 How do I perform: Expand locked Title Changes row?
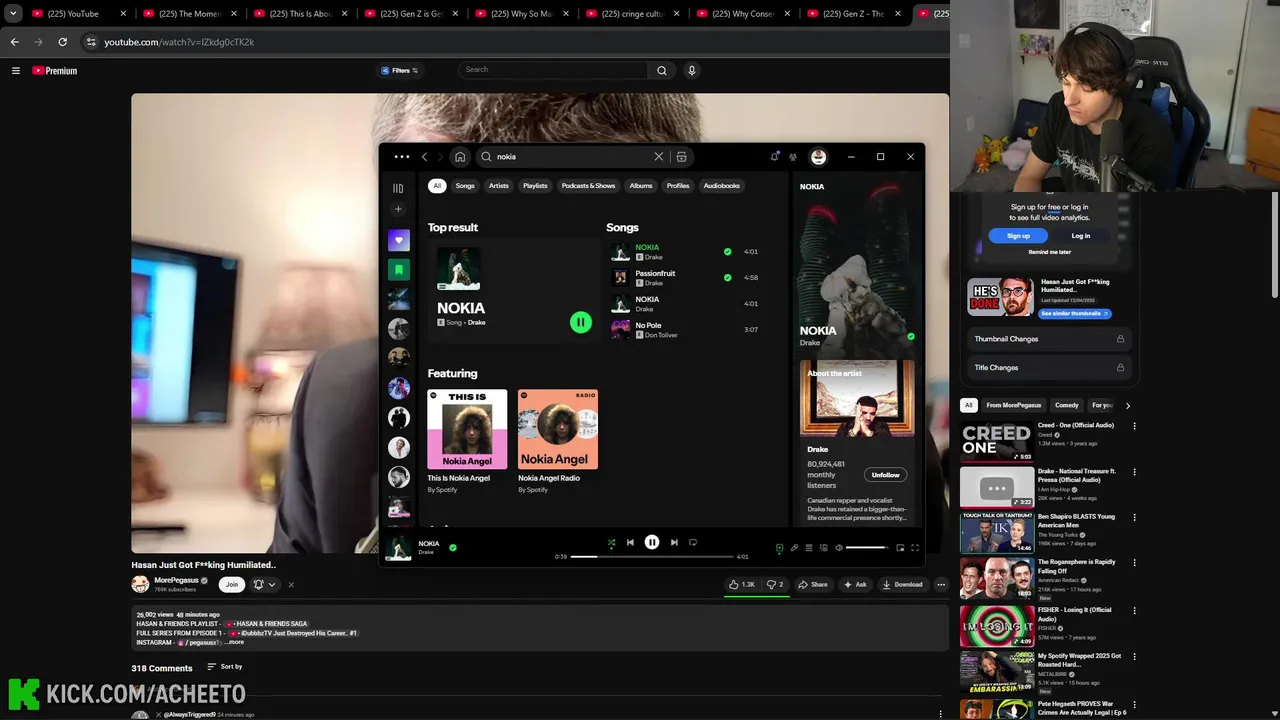click(x=1050, y=368)
